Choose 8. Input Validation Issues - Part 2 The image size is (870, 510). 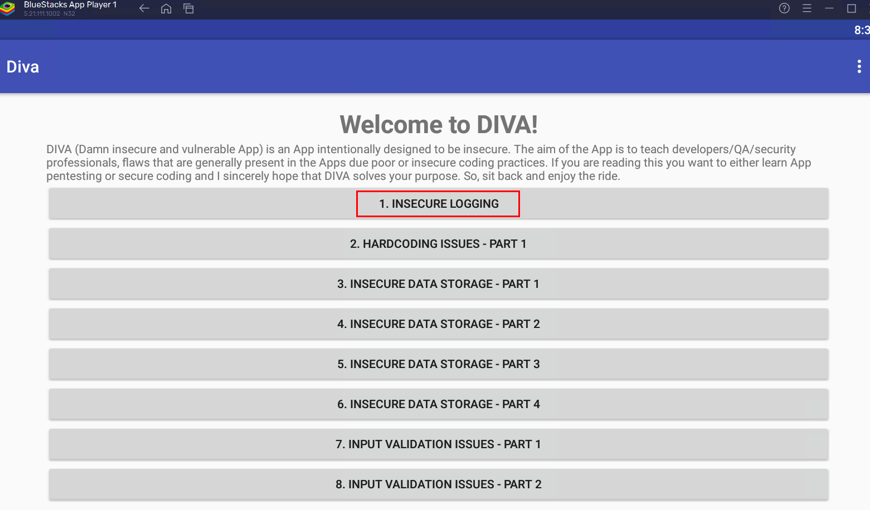click(438, 484)
